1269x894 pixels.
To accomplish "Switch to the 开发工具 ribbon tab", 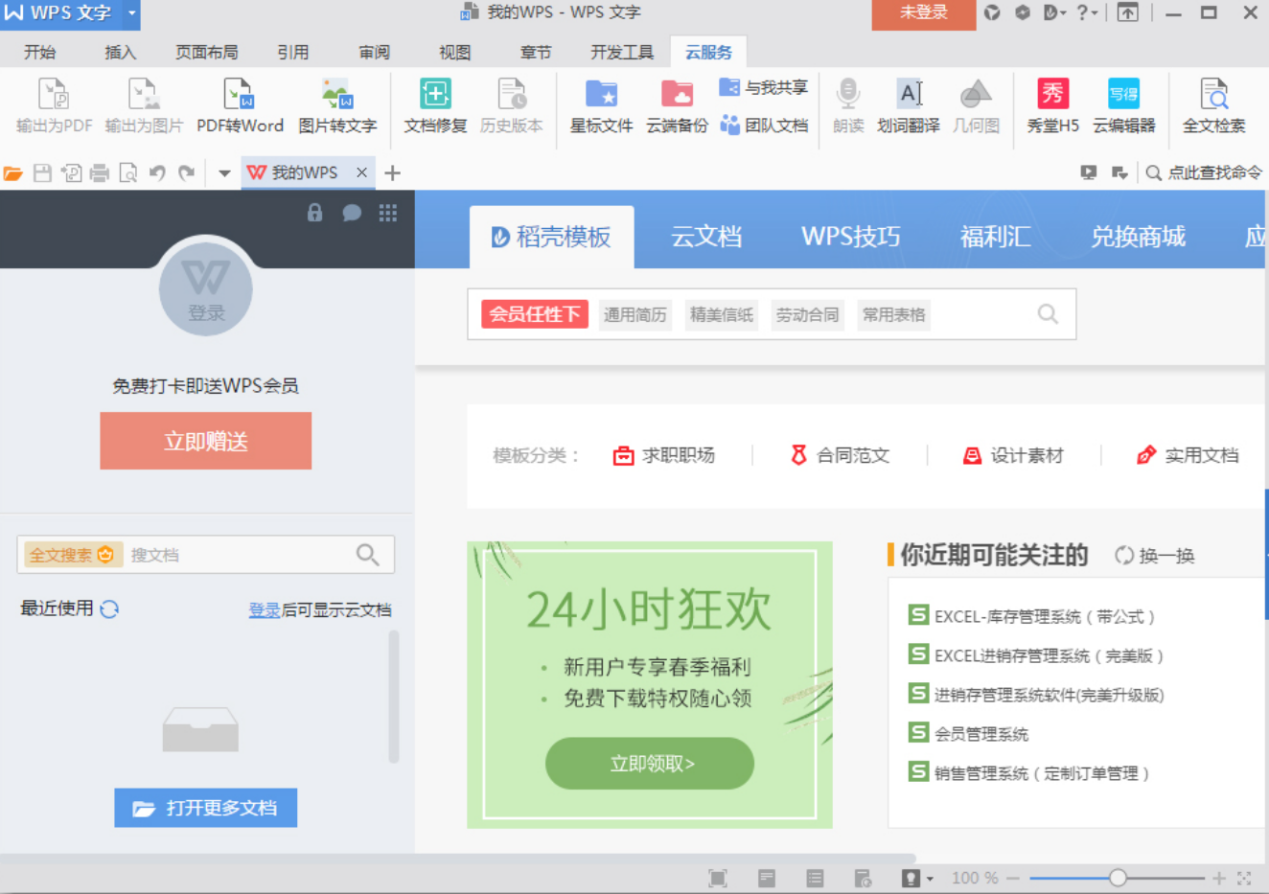I will point(620,52).
